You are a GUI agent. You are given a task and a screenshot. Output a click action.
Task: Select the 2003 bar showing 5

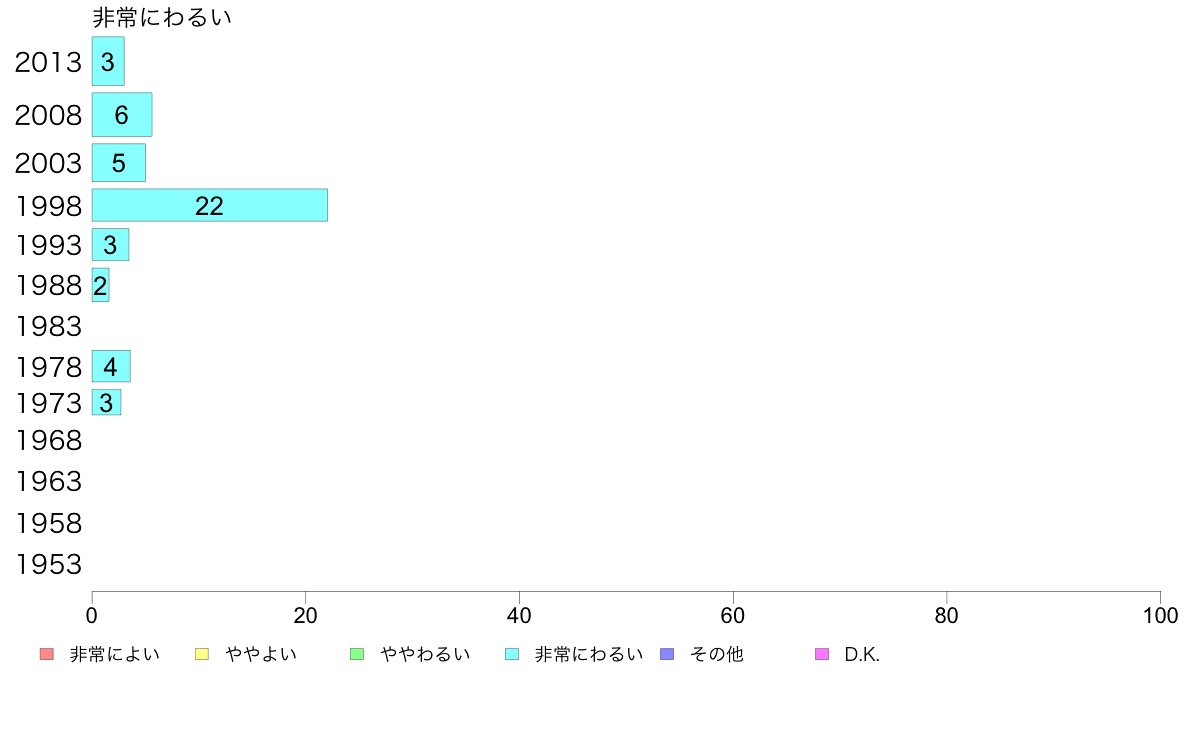tap(119, 163)
